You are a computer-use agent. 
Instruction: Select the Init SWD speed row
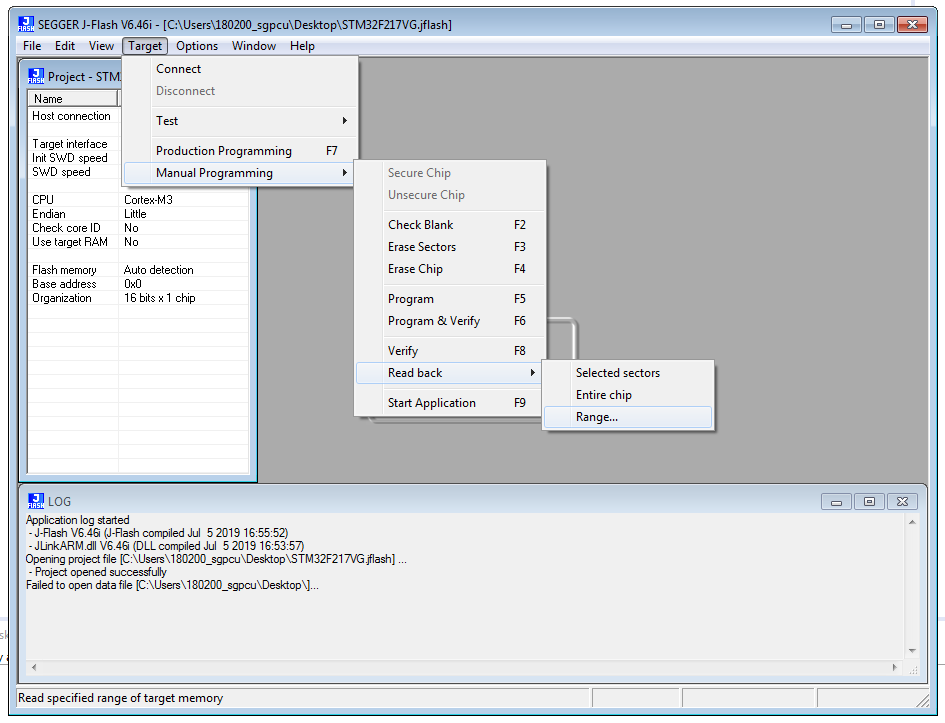click(75, 158)
